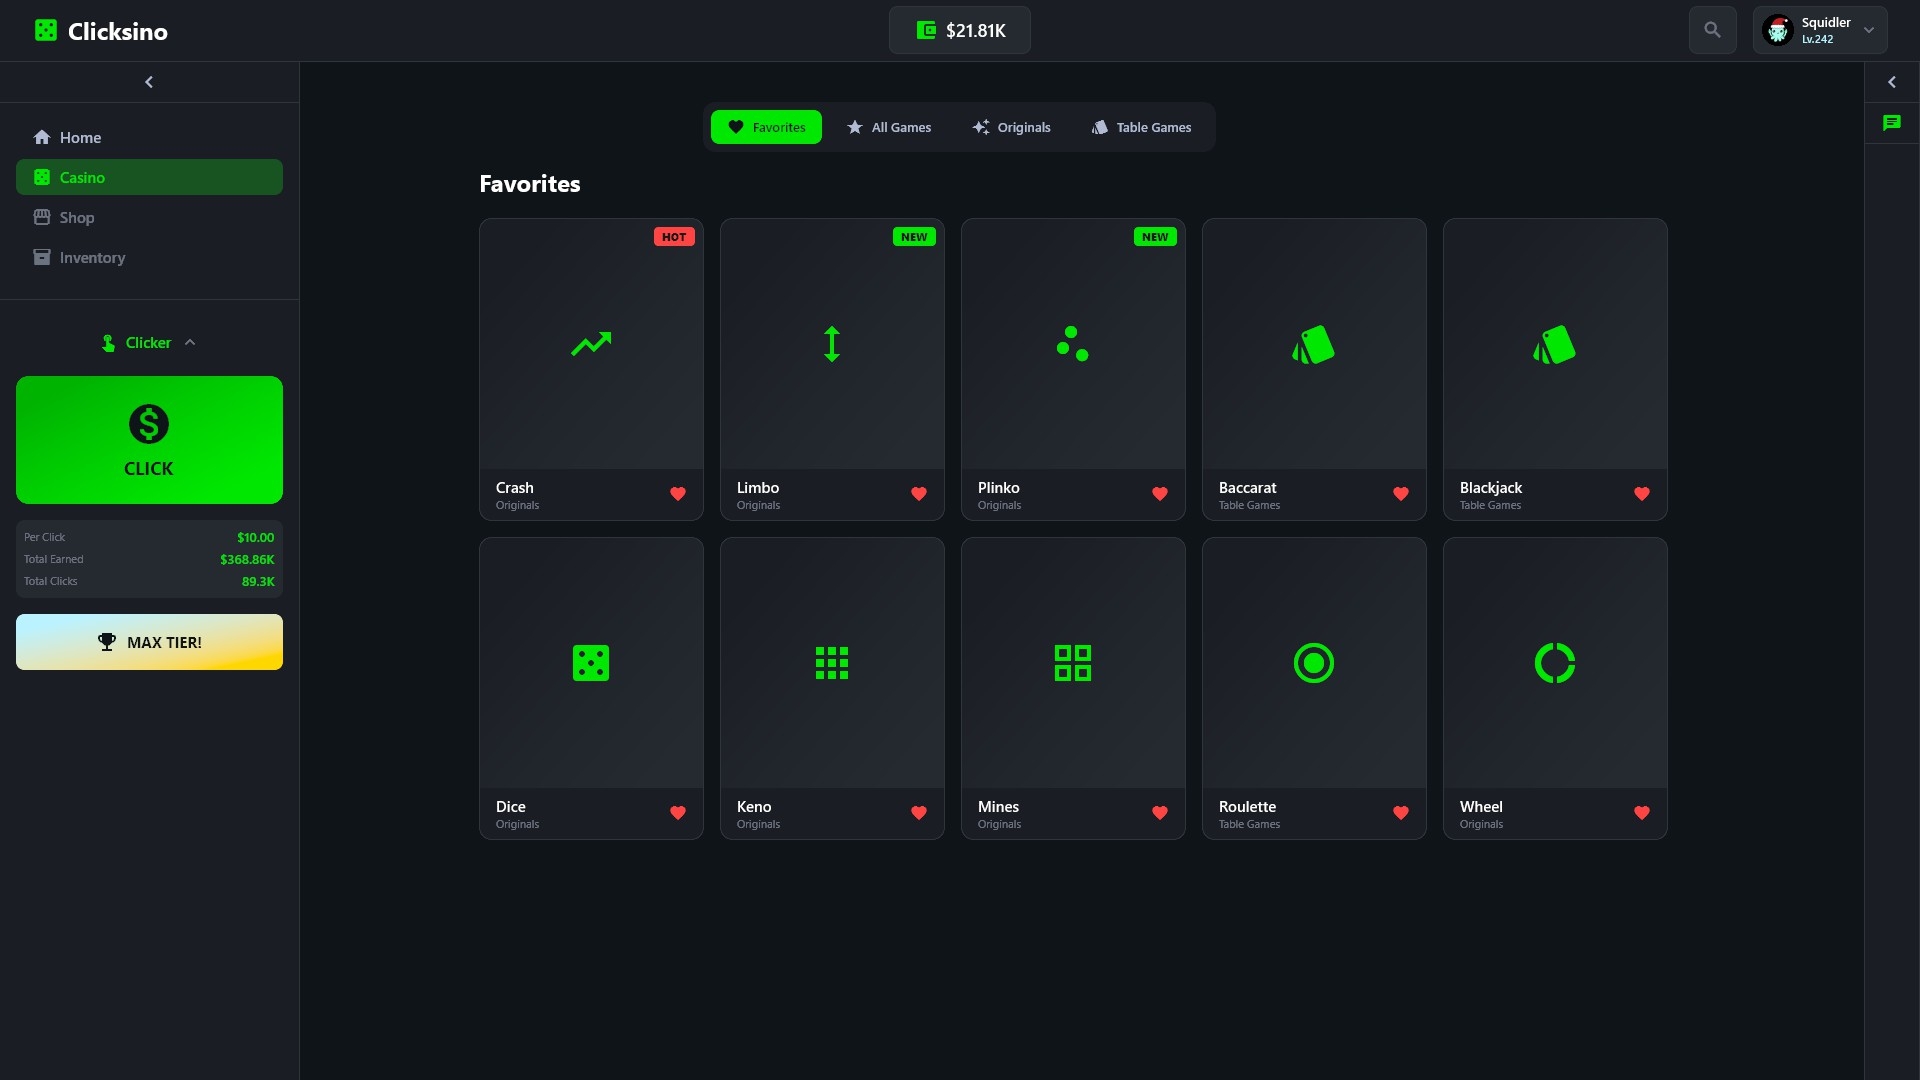1920x1080 pixels.
Task: Open the search magnifier icon
Action: (x=1712, y=30)
